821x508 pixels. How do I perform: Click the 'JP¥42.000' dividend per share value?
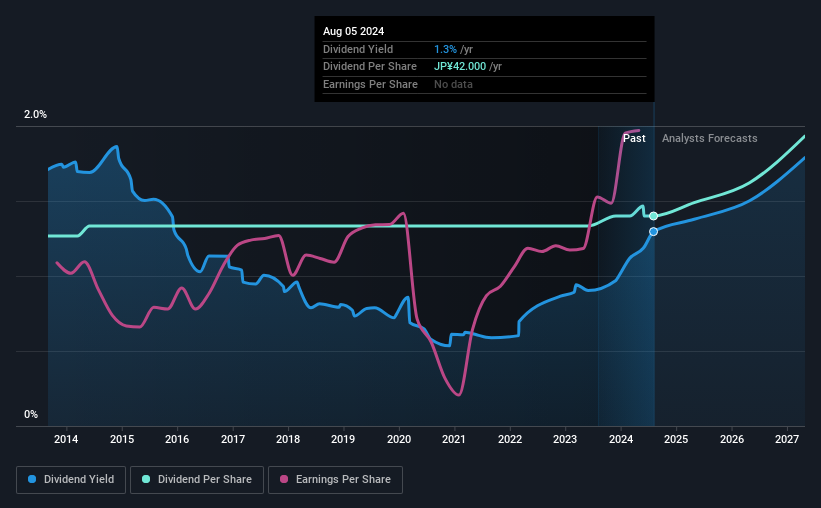coord(460,67)
